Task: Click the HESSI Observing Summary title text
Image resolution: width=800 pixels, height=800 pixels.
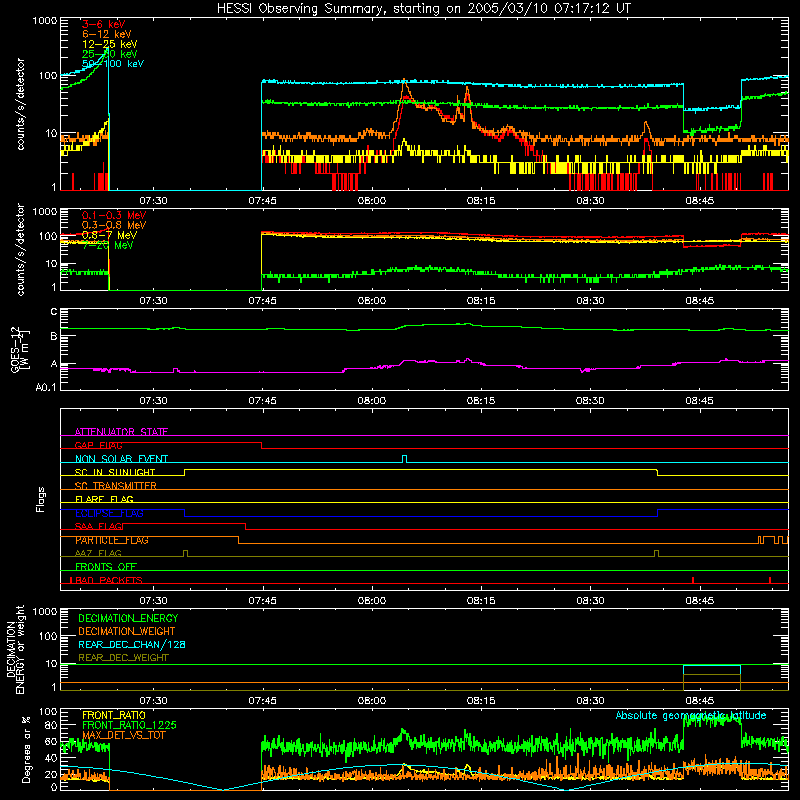Action: coord(423,8)
